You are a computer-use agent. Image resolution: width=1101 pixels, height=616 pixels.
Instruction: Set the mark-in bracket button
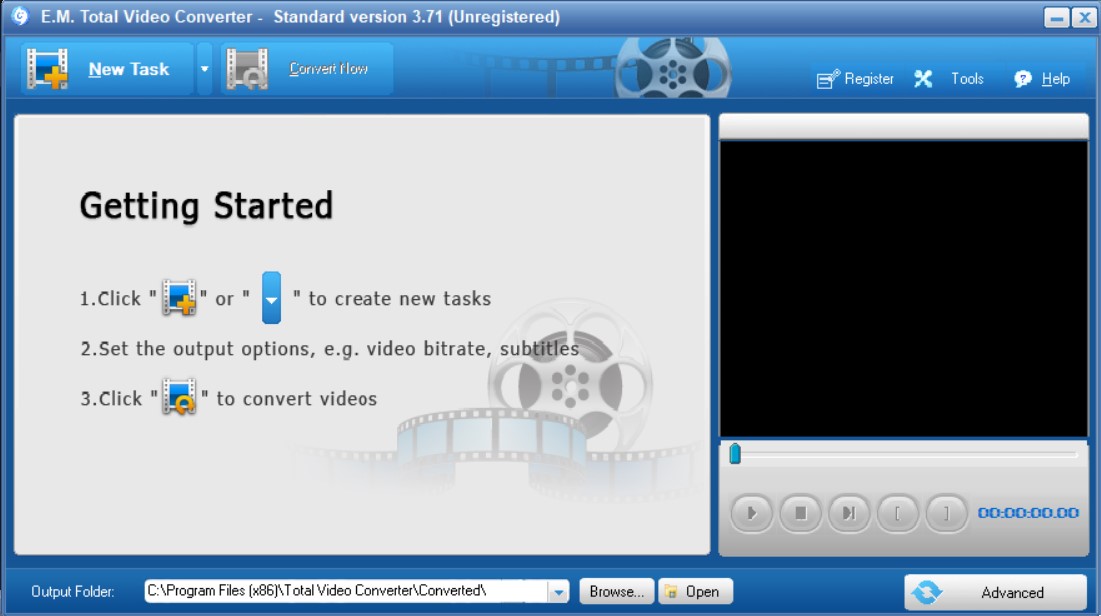tap(898, 513)
